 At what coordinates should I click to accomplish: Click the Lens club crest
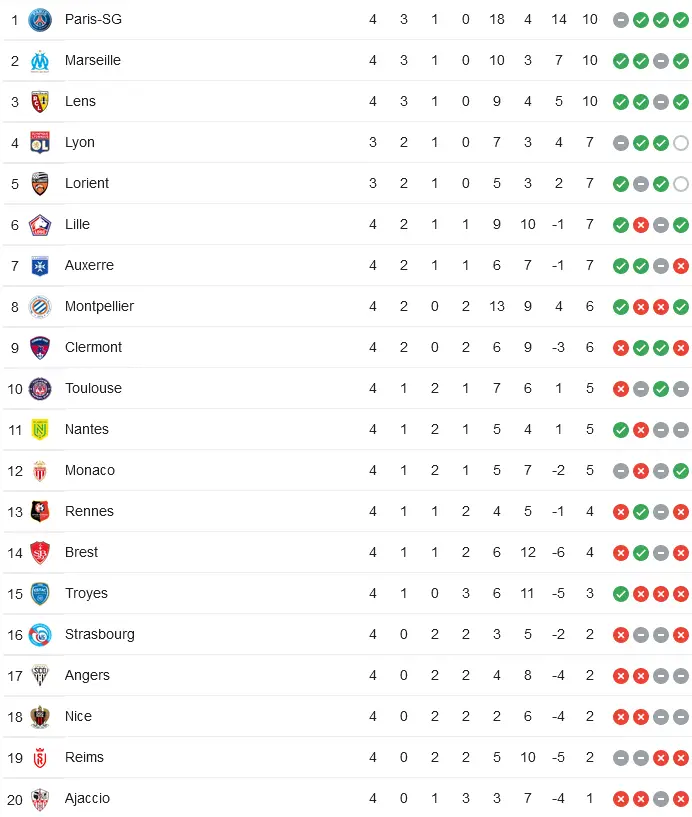40,101
